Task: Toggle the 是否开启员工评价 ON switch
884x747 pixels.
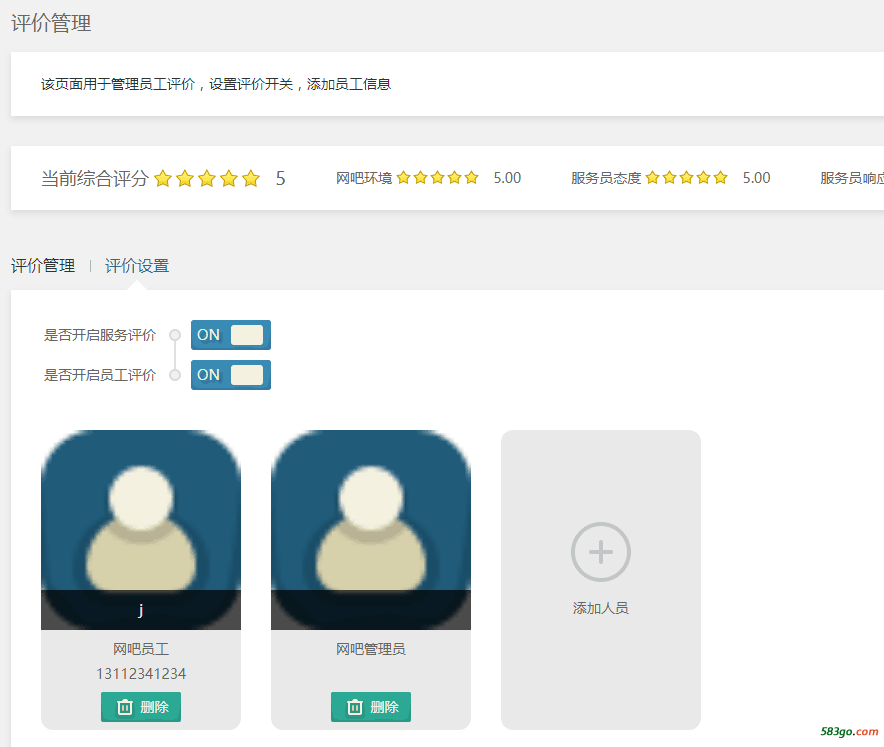Action: click(x=231, y=375)
